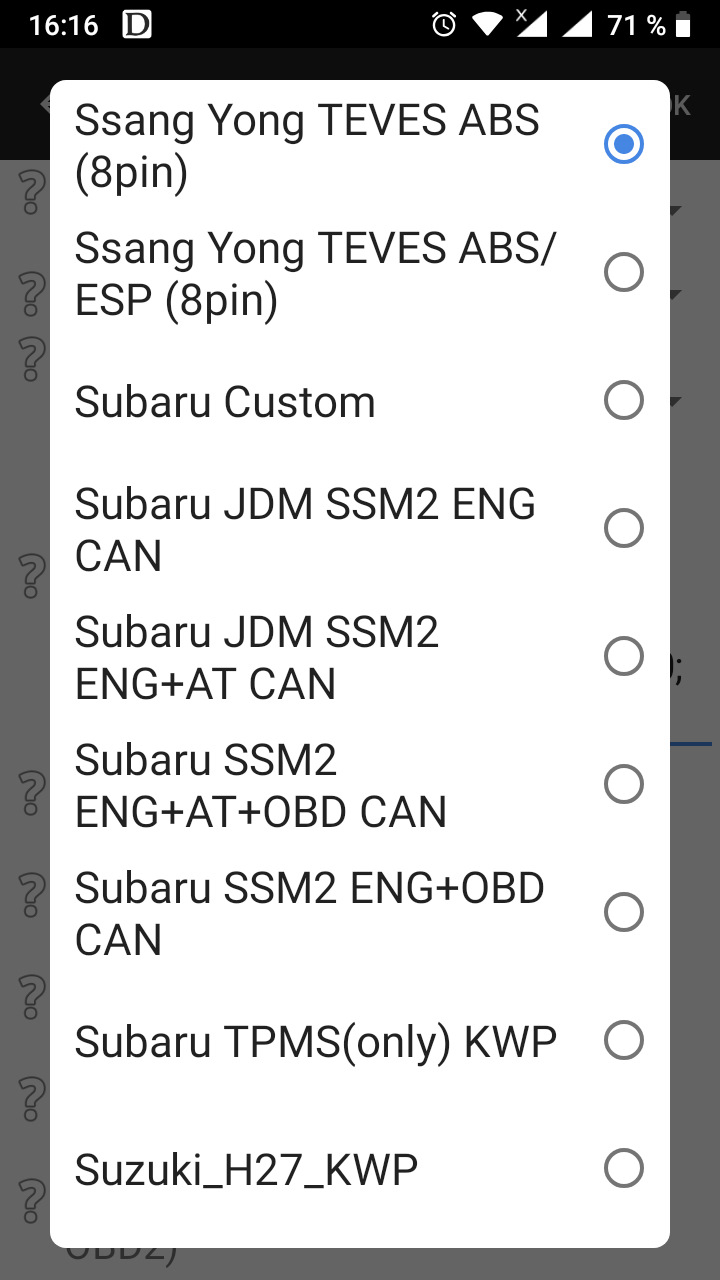Tap the Wi-Fi status bar icon
The height and width of the screenshot is (1280, 720).
pos(488,25)
